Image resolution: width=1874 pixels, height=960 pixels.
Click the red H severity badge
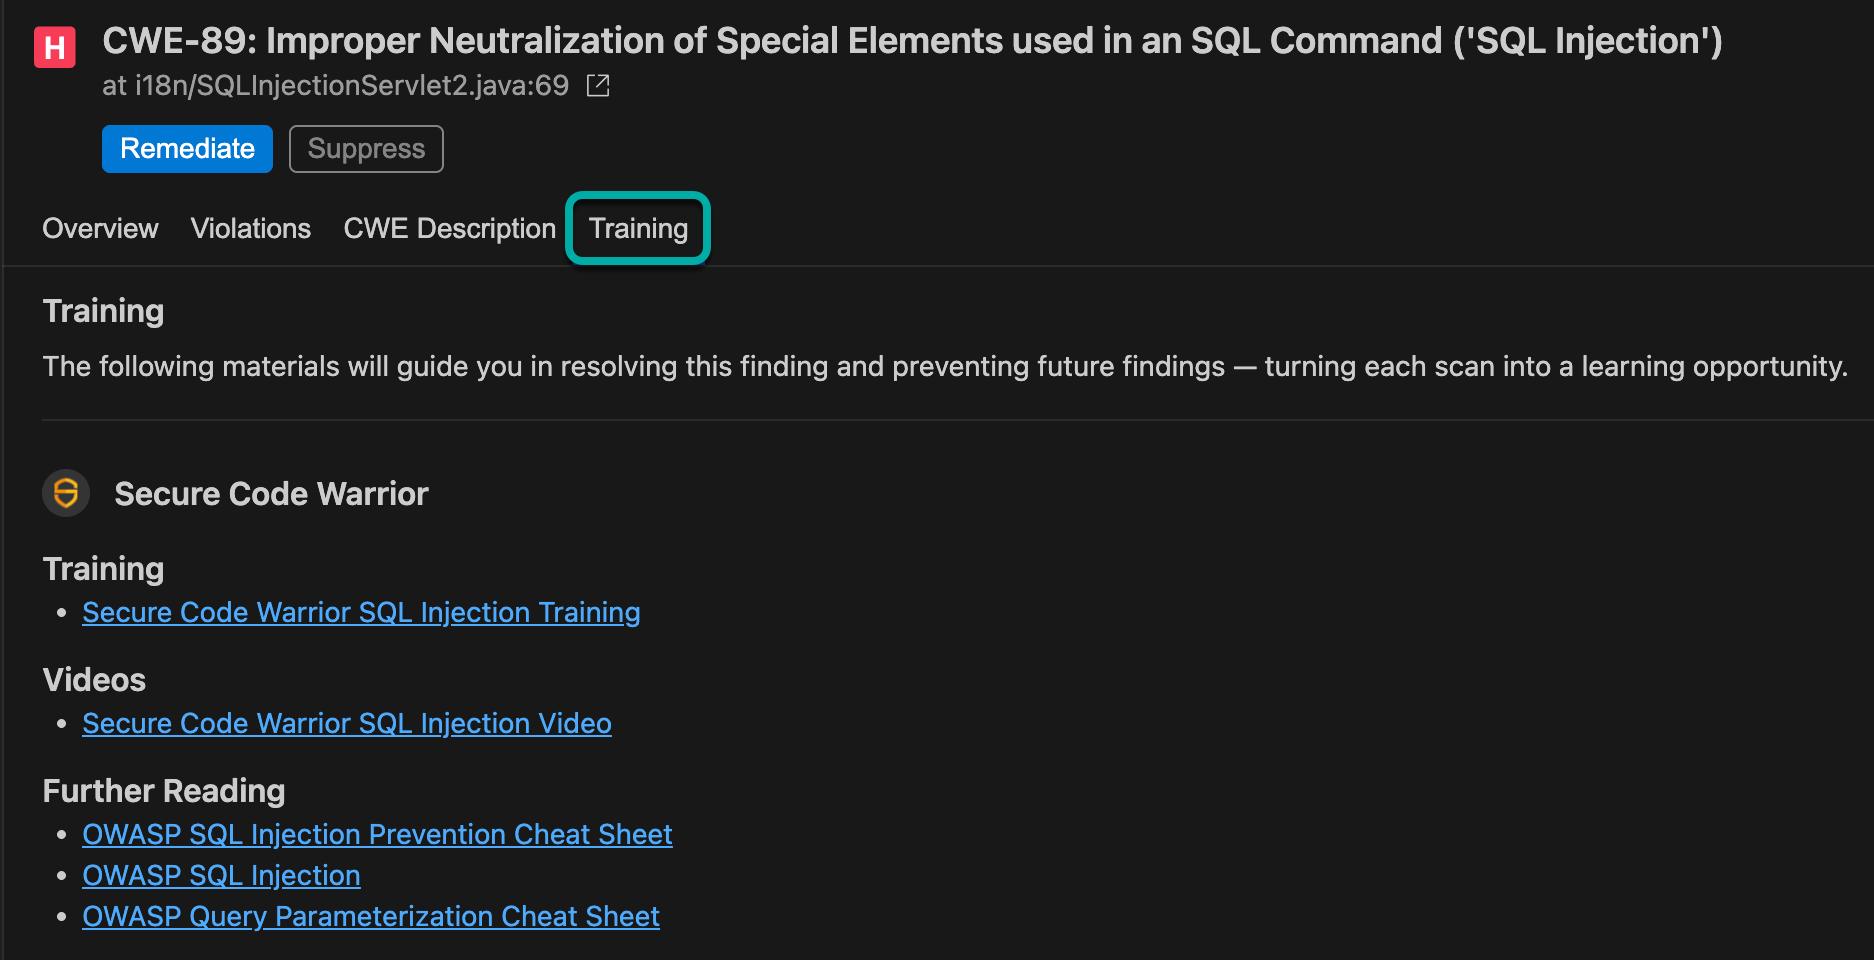[55, 47]
